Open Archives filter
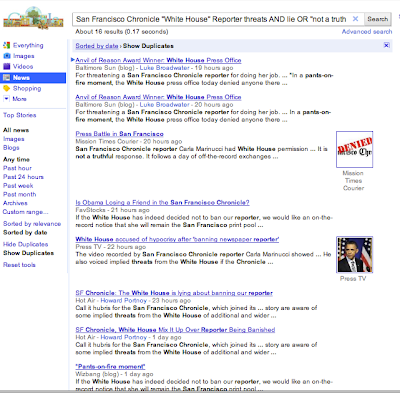Viewport: 400px width, 393px height. (15, 203)
